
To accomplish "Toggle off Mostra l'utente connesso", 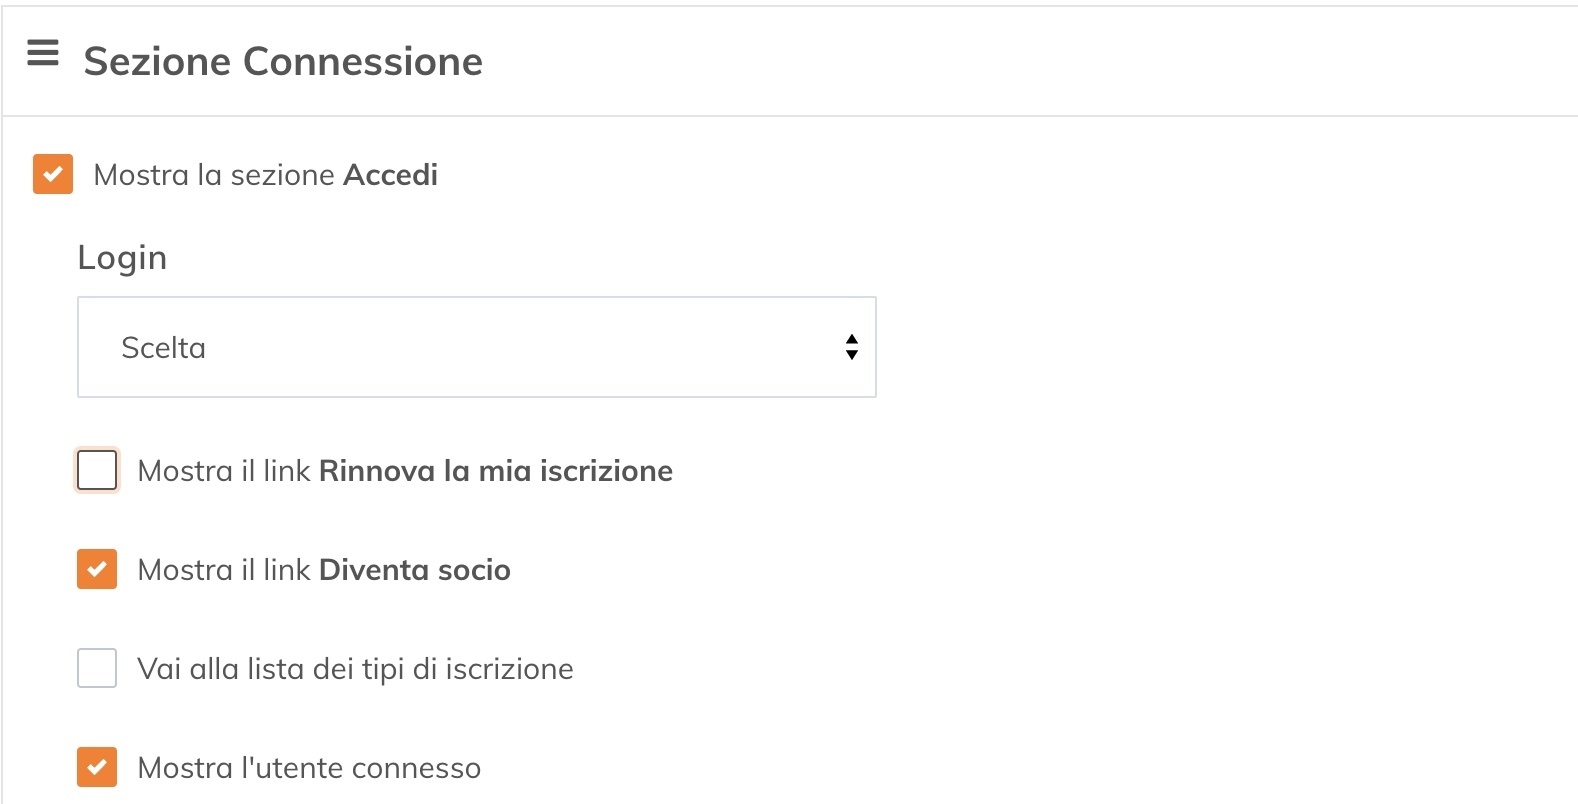I will click(x=96, y=767).
